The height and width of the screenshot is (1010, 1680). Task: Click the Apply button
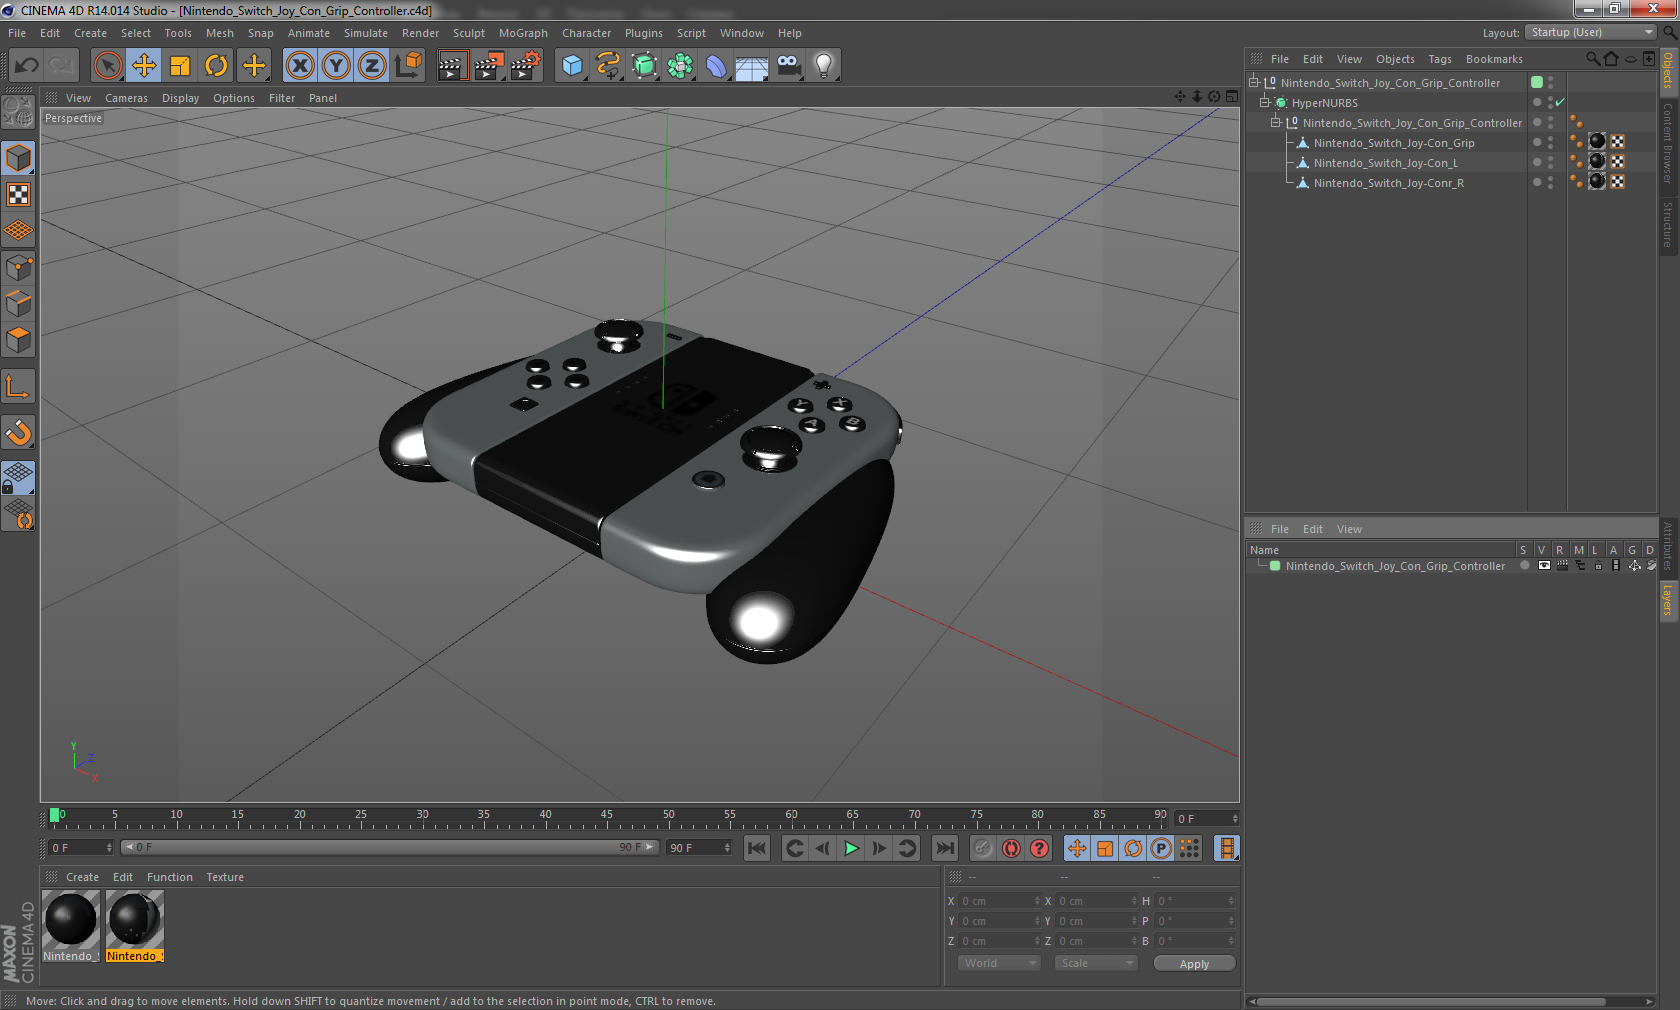click(1194, 964)
